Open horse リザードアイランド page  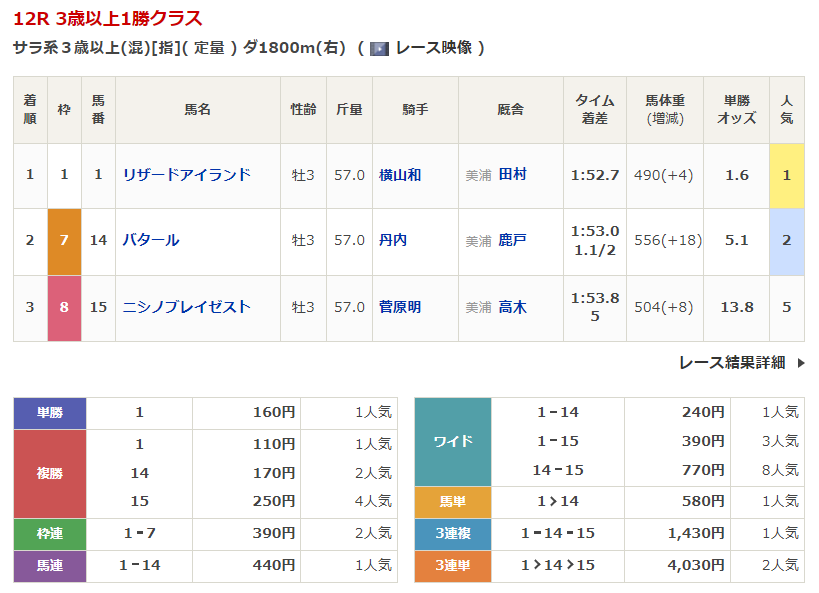click(x=186, y=175)
